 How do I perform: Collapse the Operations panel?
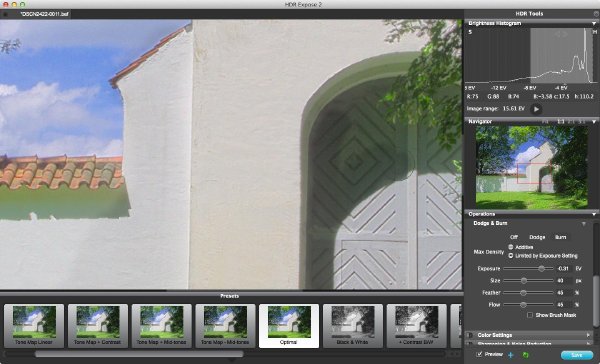coord(594,214)
